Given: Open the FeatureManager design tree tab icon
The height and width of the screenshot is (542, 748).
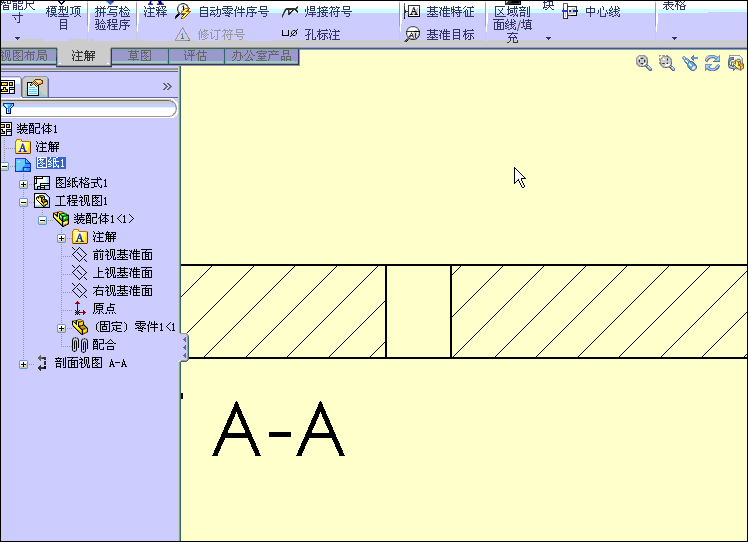Looking at the screenshot, I should (x=9, y=87).
